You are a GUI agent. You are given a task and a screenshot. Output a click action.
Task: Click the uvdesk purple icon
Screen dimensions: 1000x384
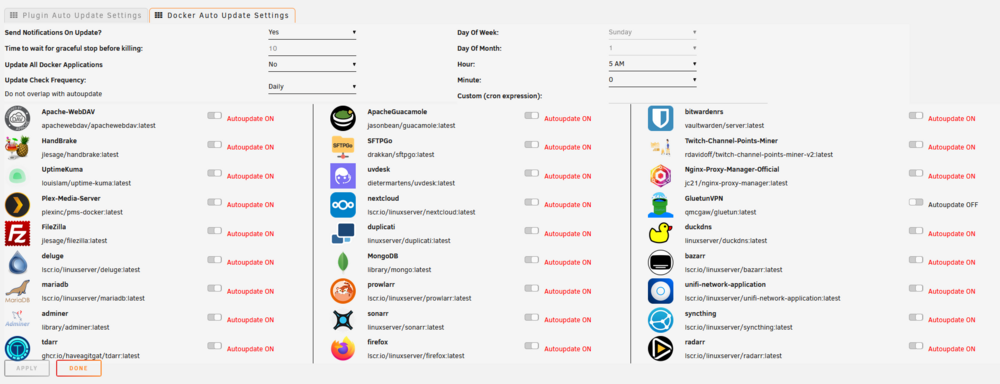click(342, 176)
